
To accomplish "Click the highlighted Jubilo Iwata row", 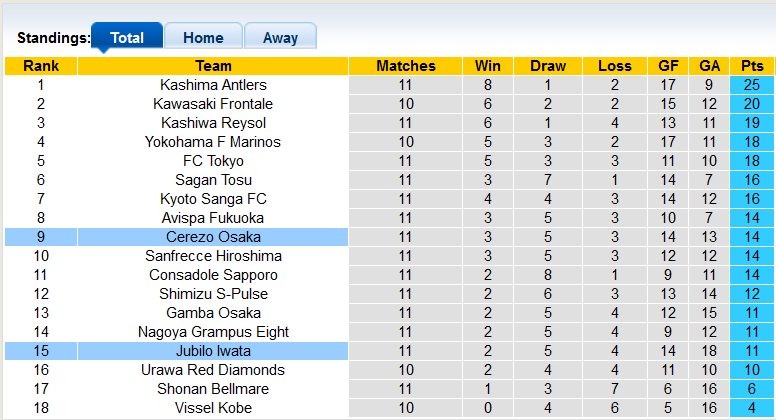I will pos(213,351).
